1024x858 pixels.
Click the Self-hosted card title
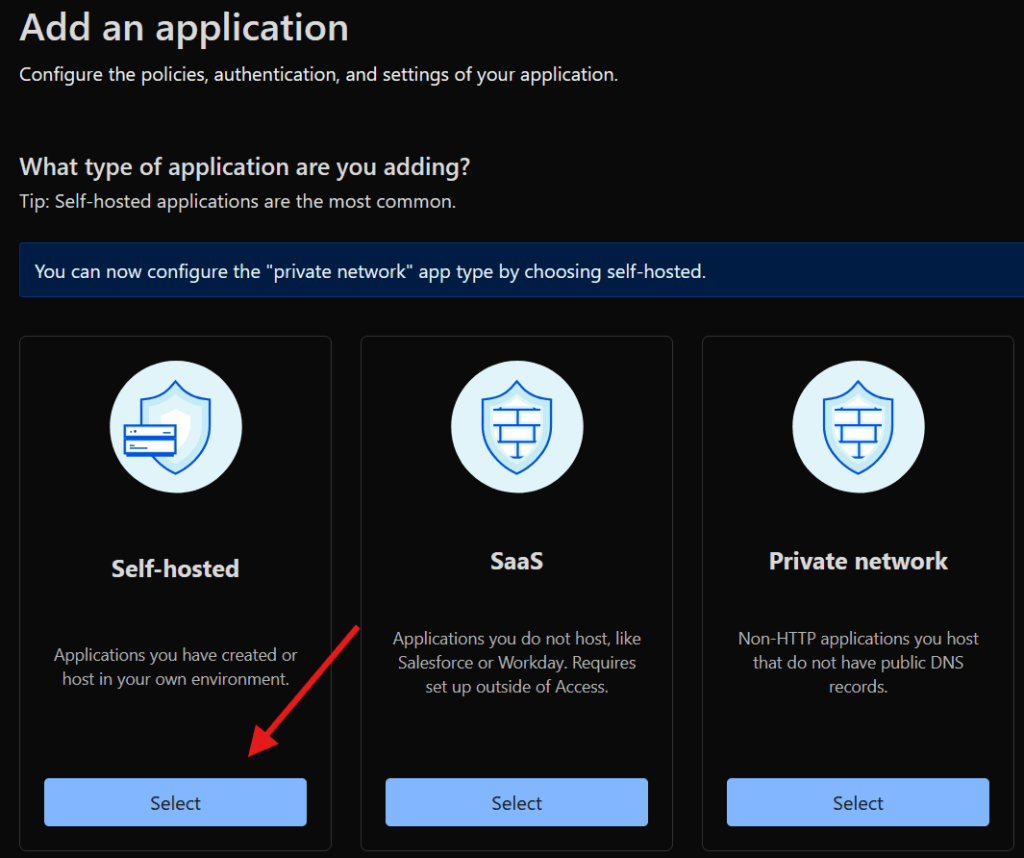[x=175, y=569]
